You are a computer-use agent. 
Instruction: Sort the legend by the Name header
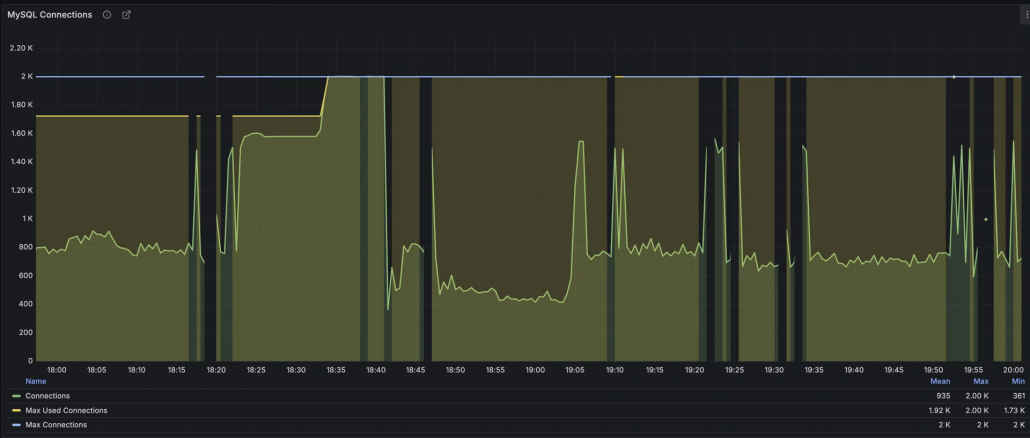35,381
